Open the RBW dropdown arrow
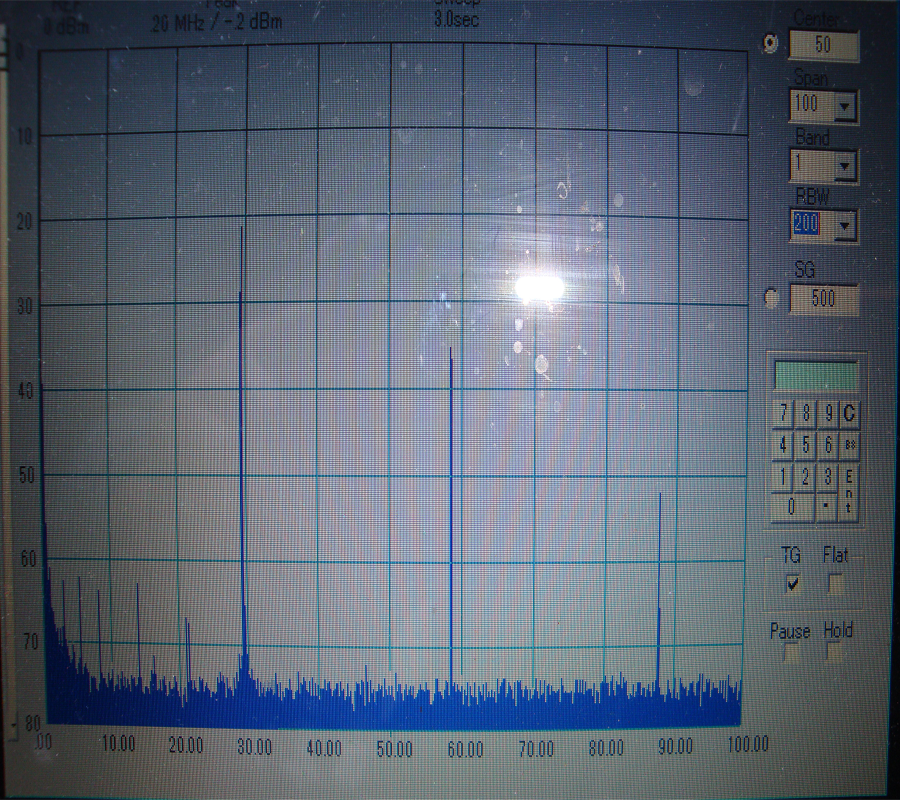Screen dimensions: 900x800 click(x=846, y=227)
